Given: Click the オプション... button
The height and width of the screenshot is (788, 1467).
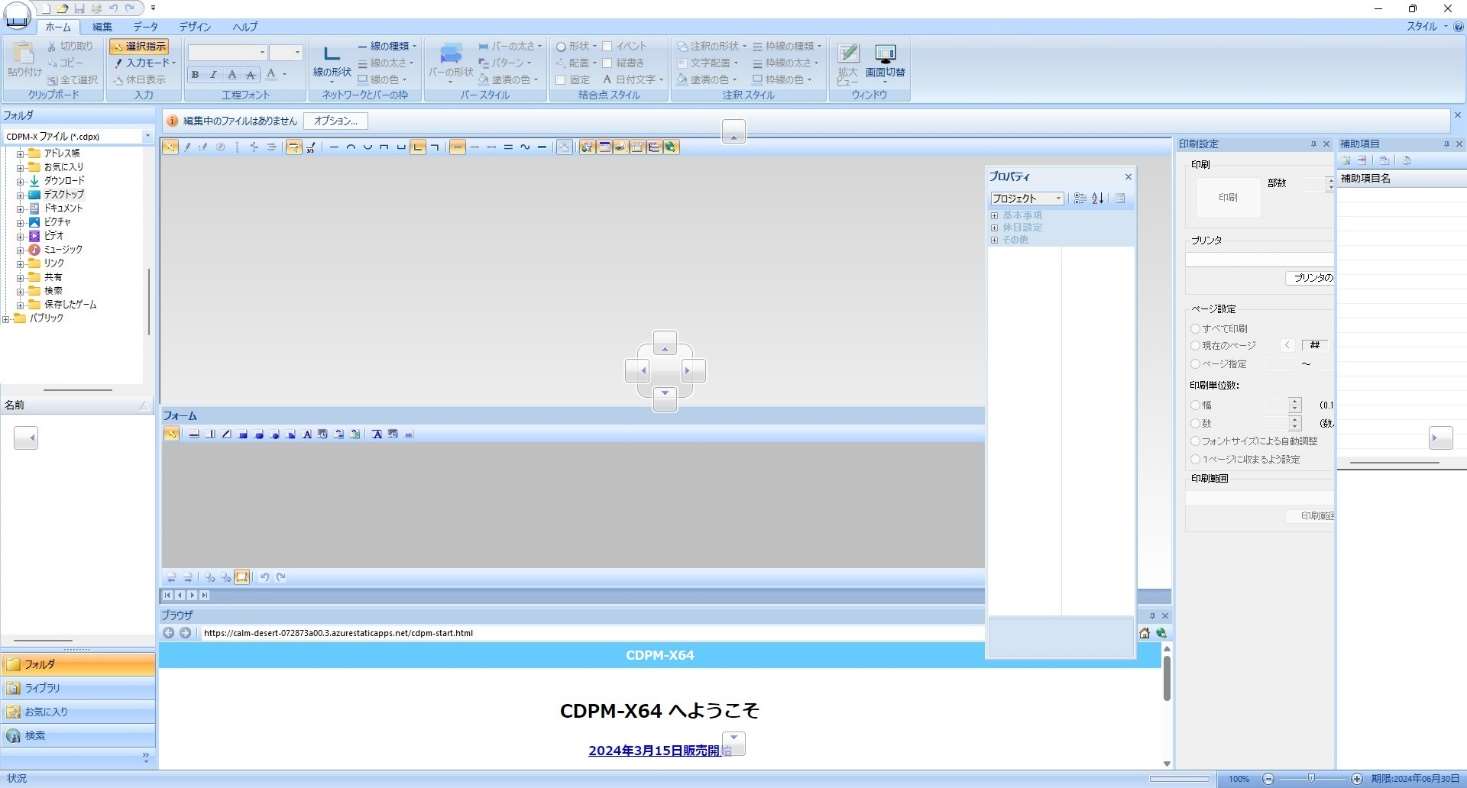Looking at the screenshot, I should point(335,121).
